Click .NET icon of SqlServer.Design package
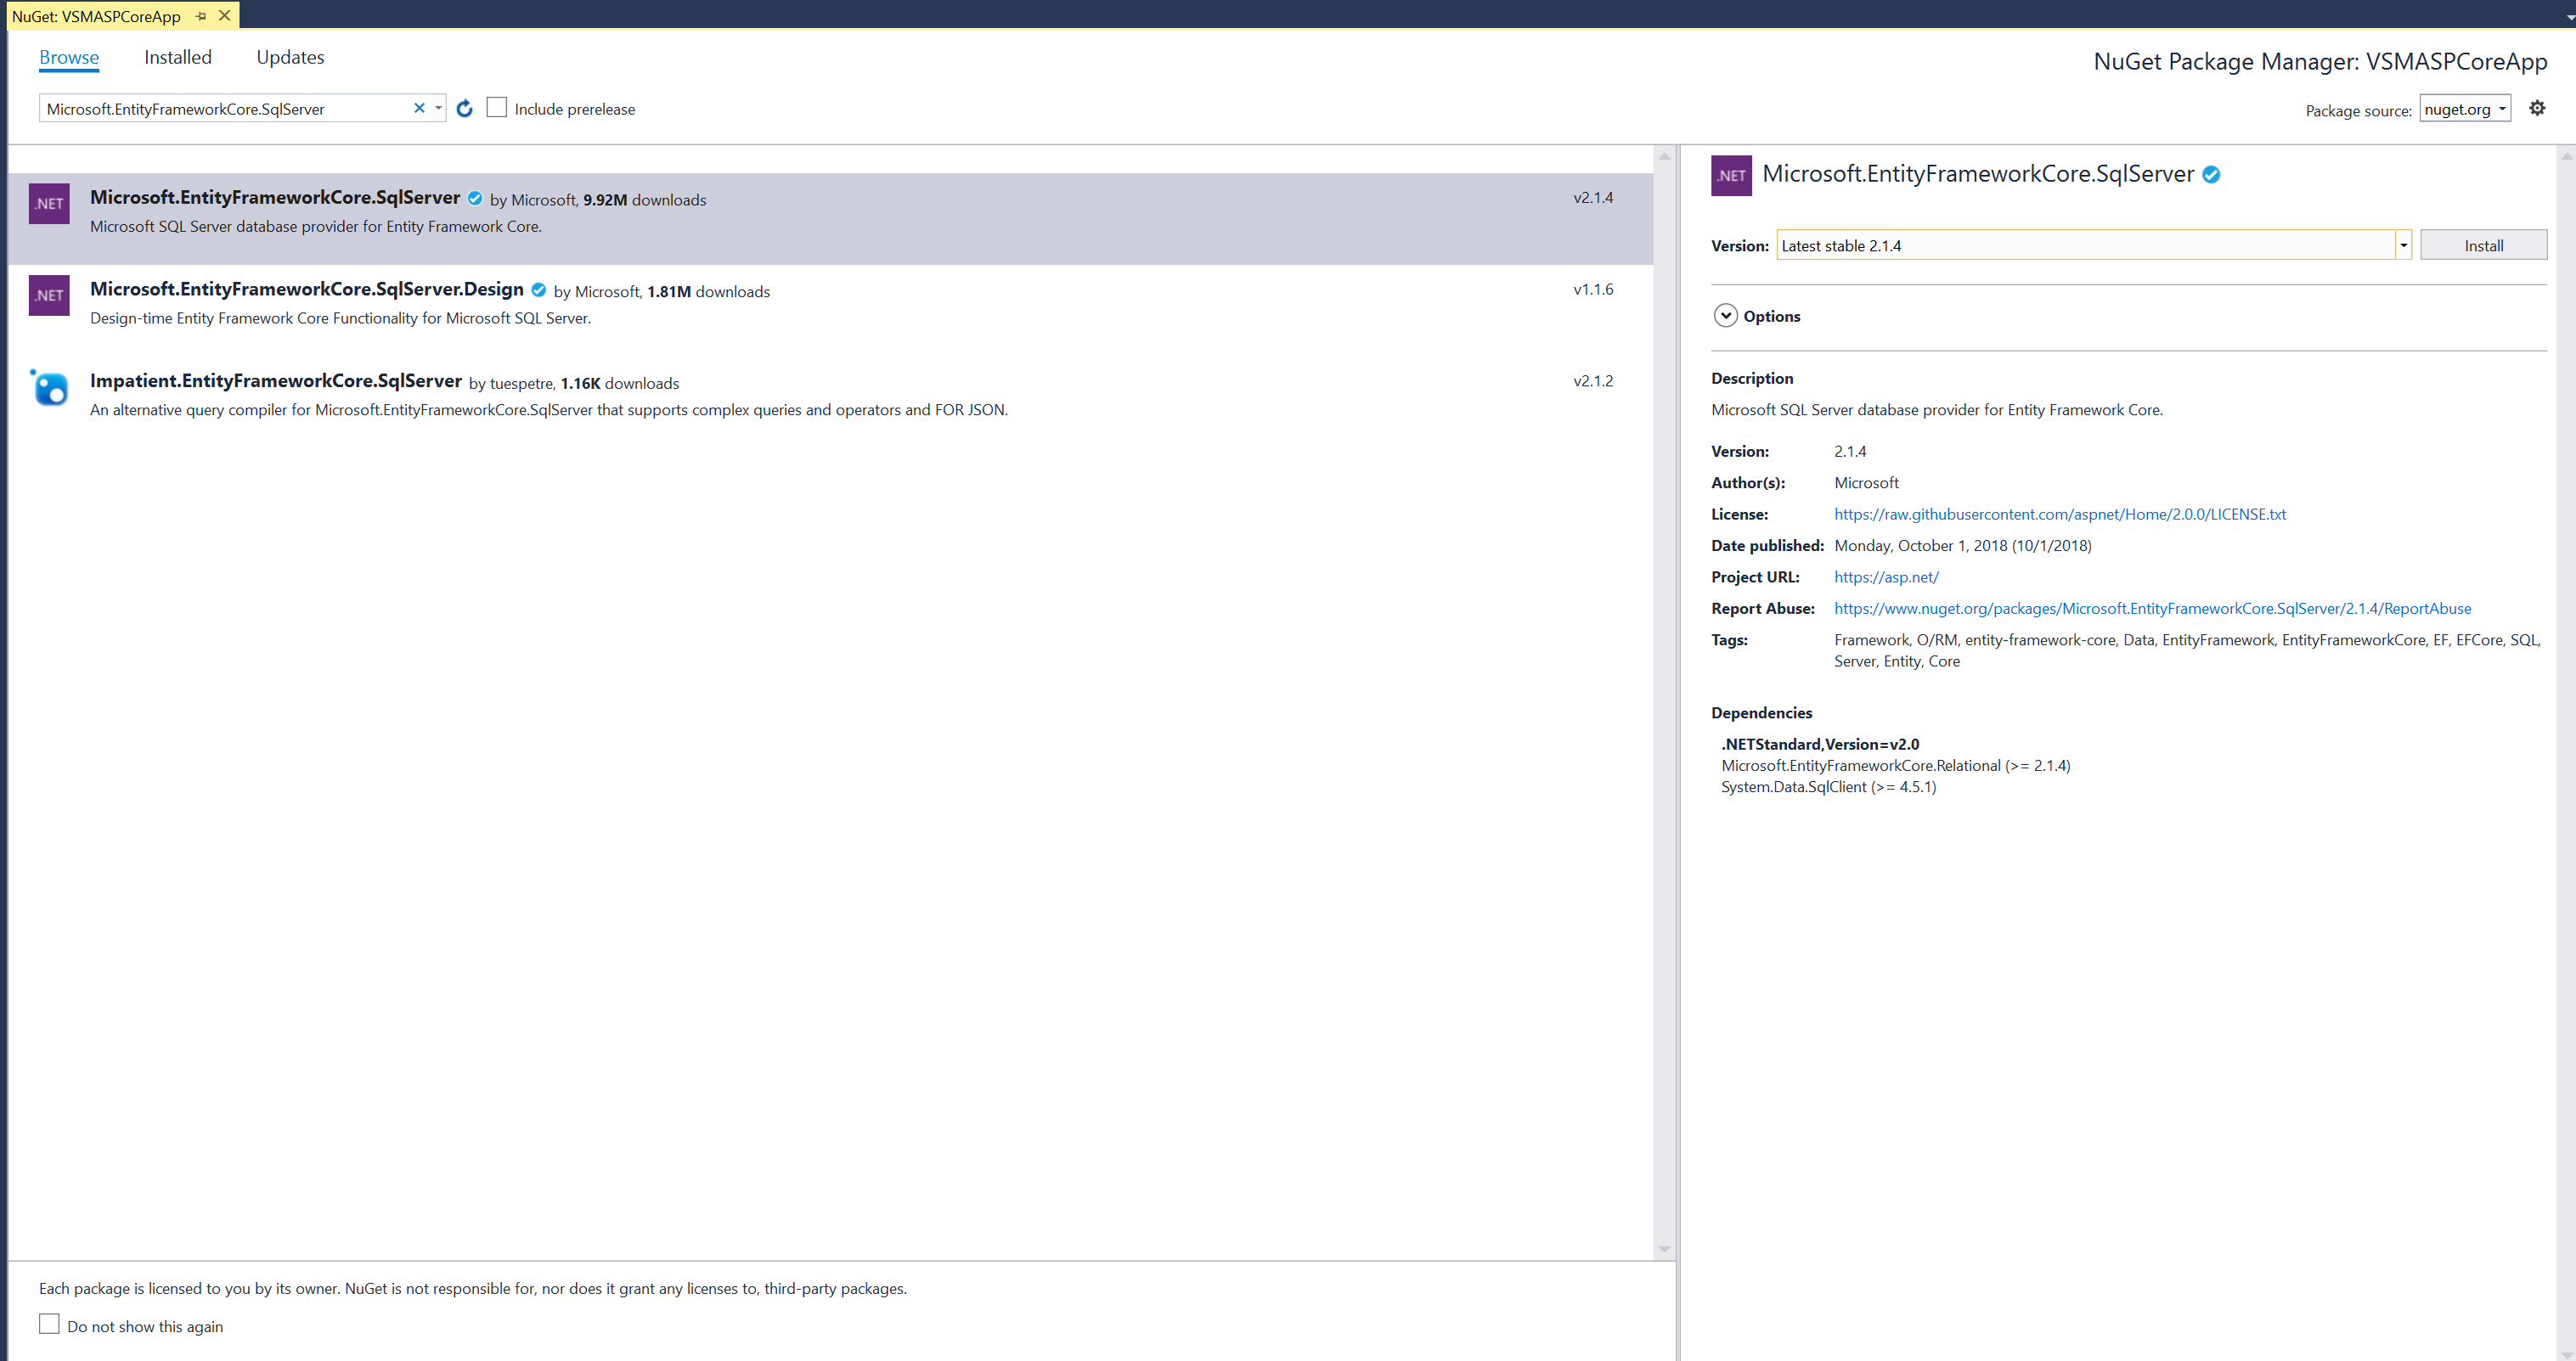 point(49,295)
